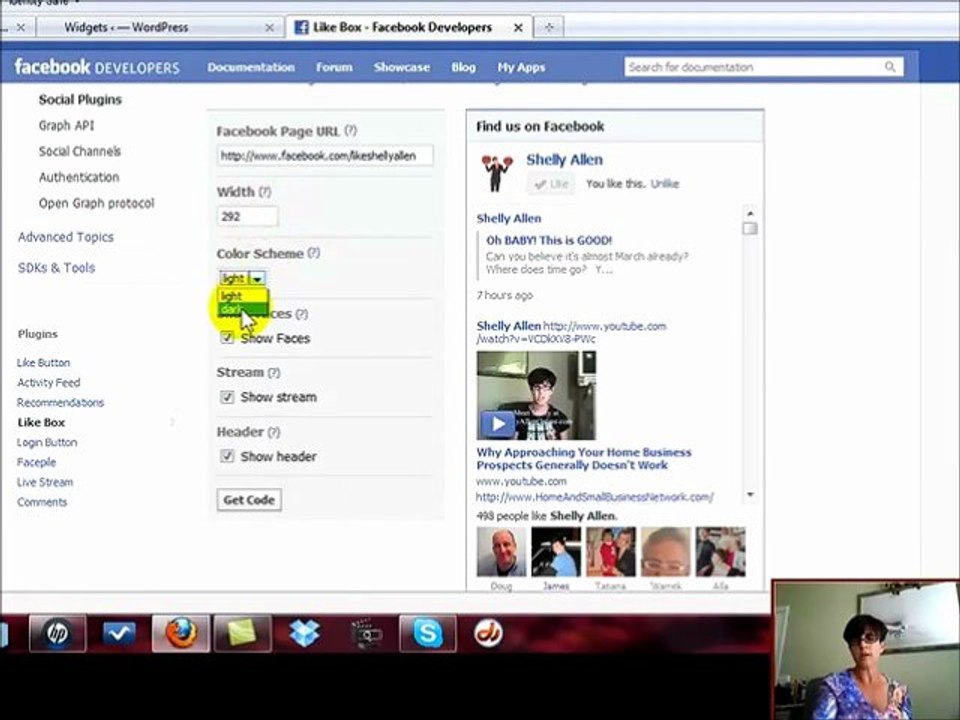Image resolution: width=960 pixels, height=720 pixels.
Task: Switch to Firefox in the taskbar
Action: pos(181,633)
